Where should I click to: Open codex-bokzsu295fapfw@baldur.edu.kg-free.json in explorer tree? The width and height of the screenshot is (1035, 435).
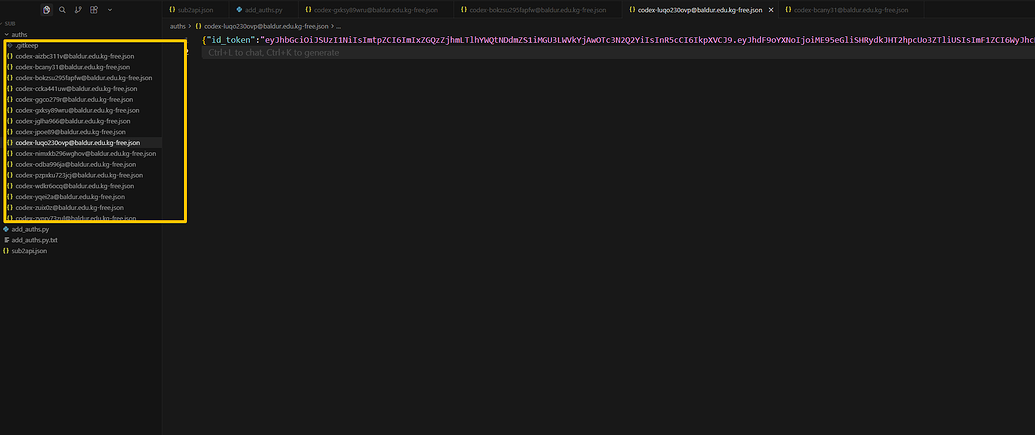pos(82,78)
